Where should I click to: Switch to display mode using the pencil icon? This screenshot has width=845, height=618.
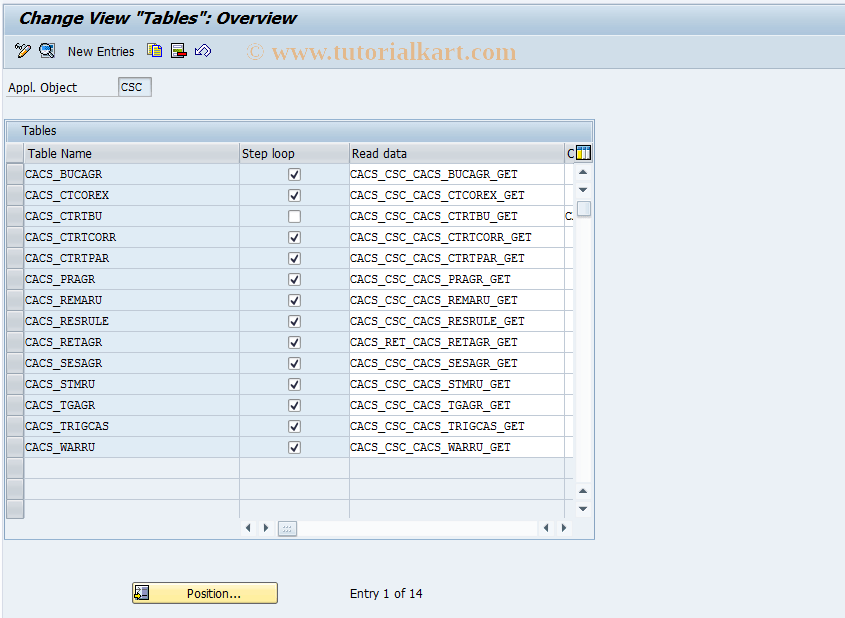[22, 51]
